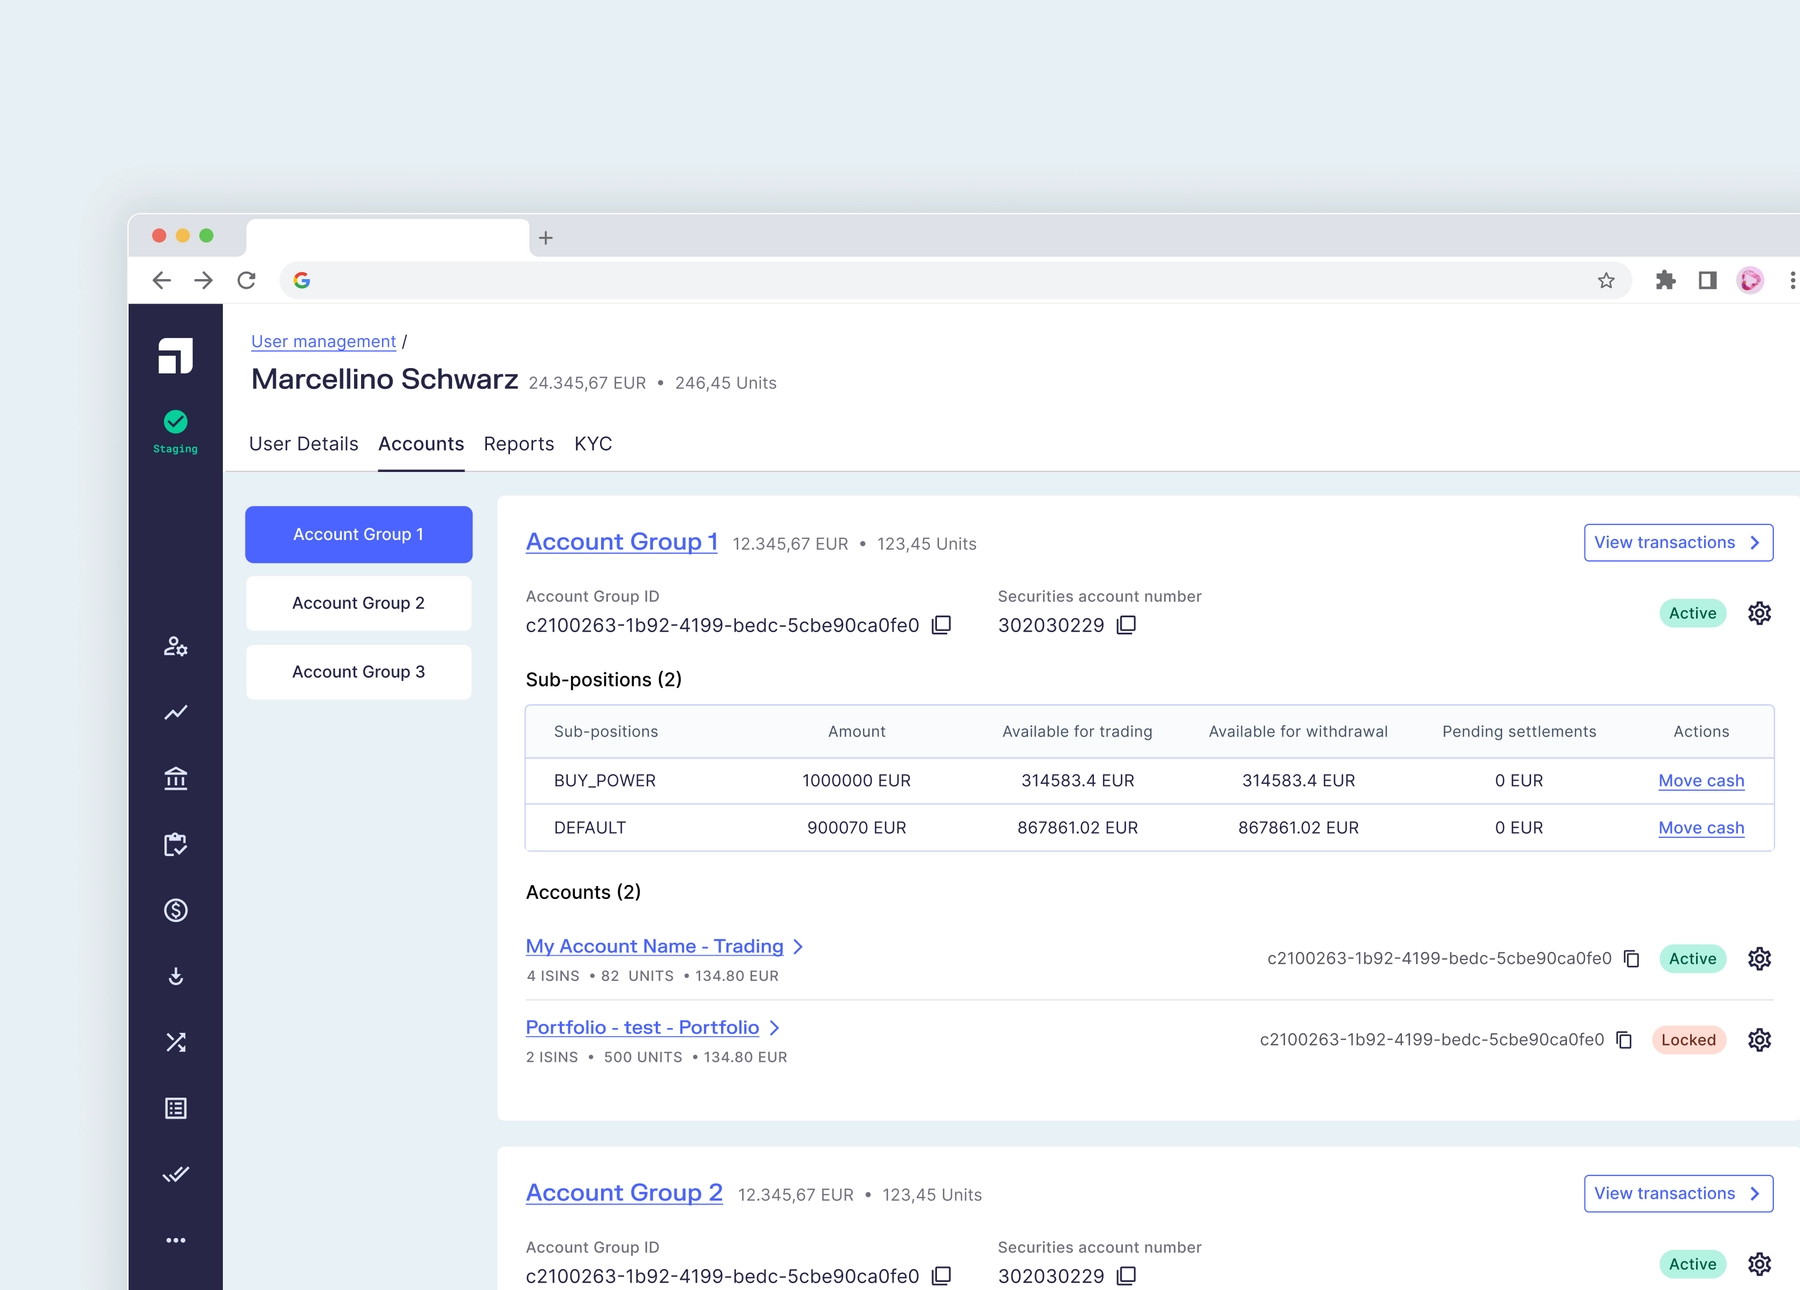The image size is (1800, 1290).
Task: Switch to the User Details tab
Action: [x=303, y=444]
